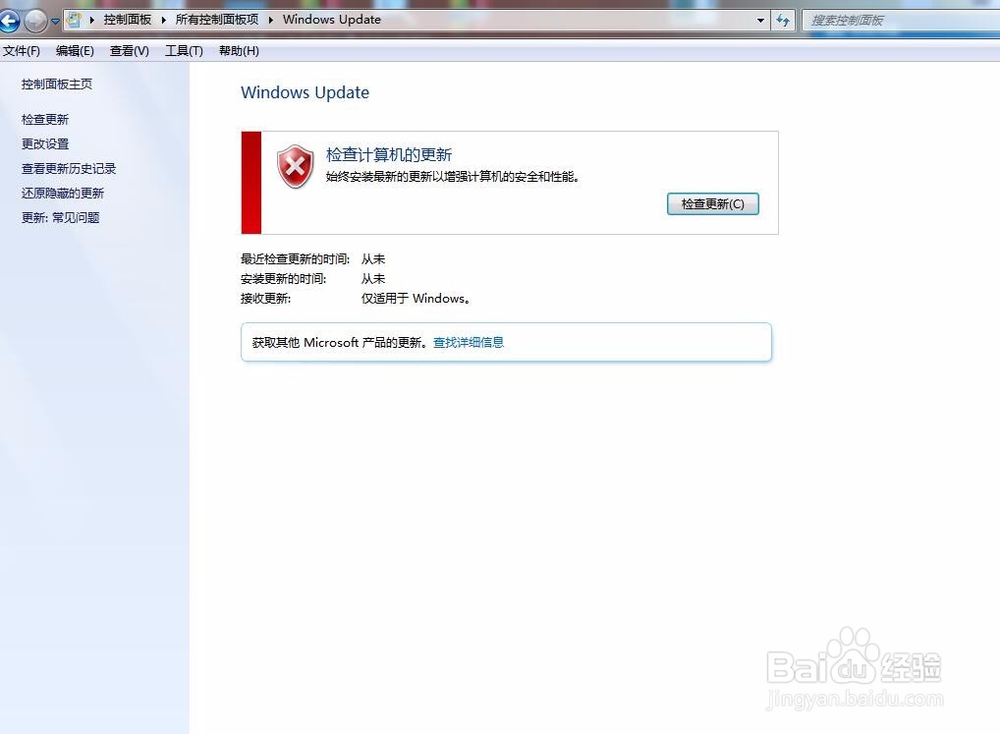Open the 工具 menu
Screen dimensions: 1000x734
point(183,51)
